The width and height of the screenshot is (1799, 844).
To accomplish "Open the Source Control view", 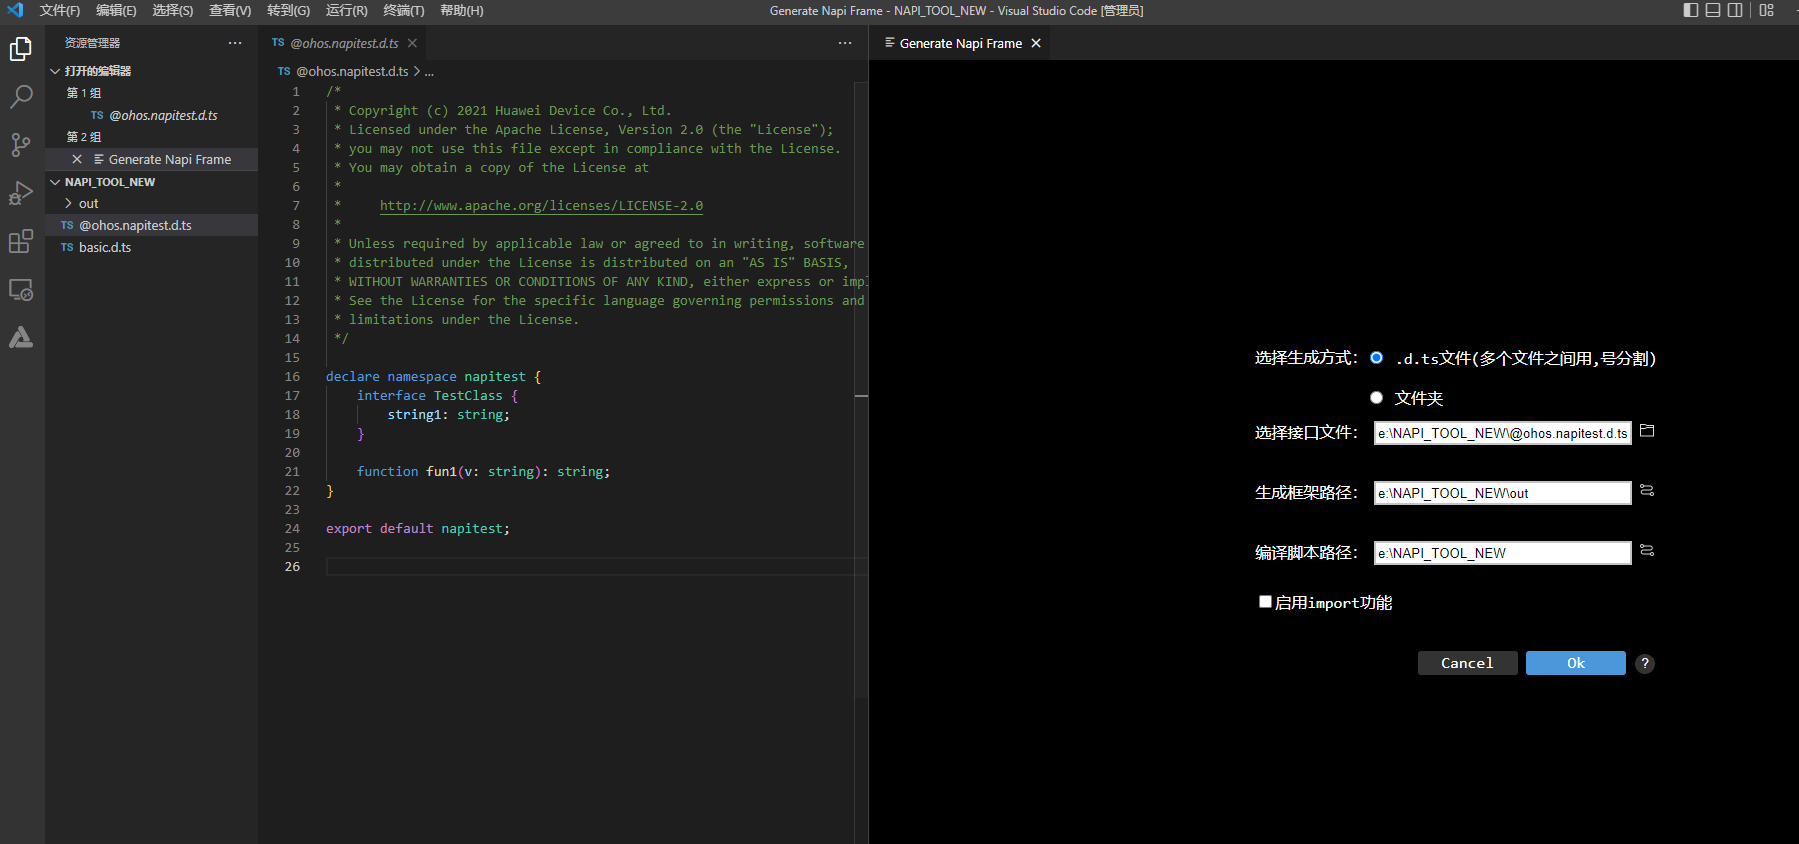I will click(21, 145).
